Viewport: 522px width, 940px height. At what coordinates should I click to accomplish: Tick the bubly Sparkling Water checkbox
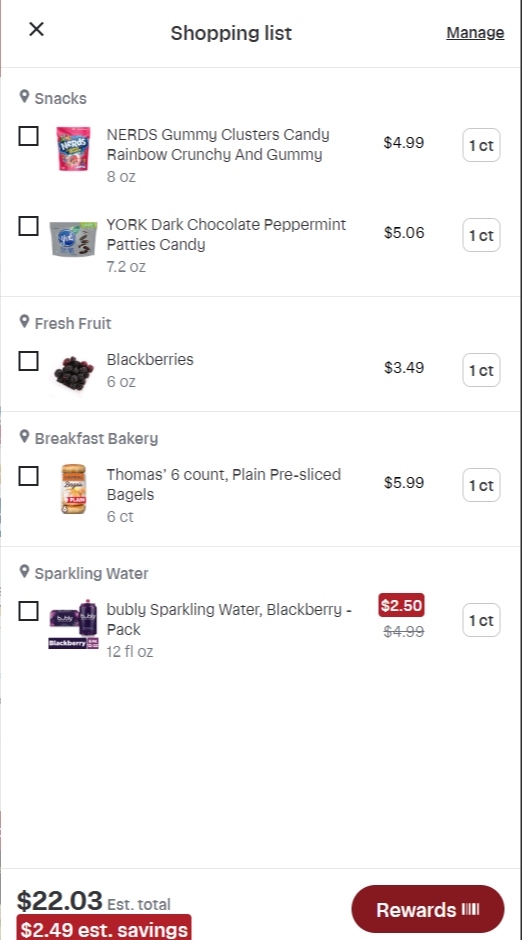click(x=29, y=611)
